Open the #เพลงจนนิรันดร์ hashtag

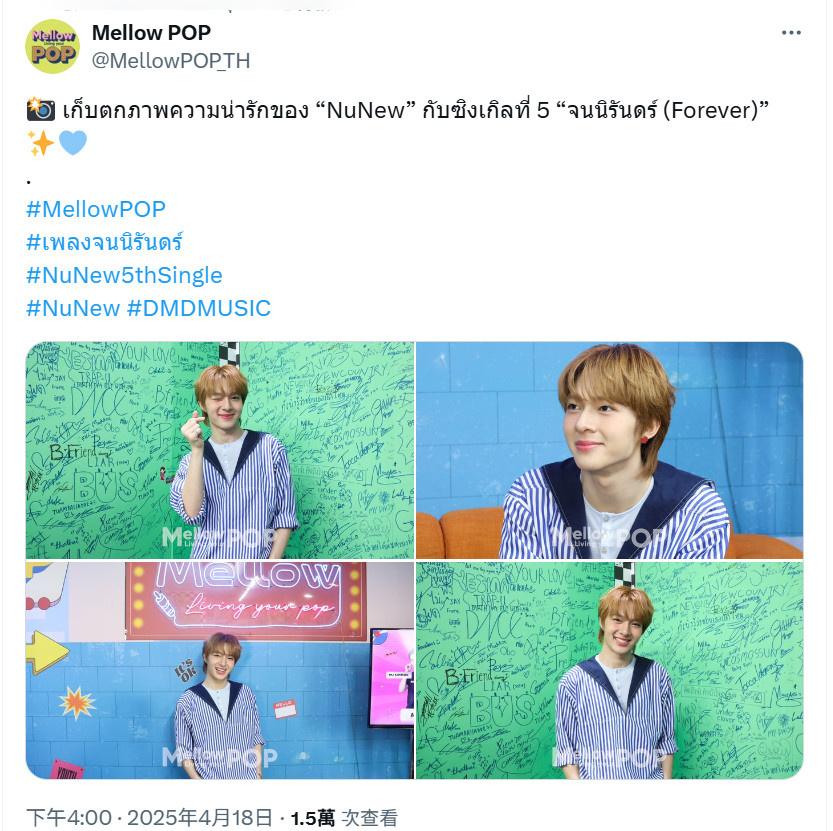[x=105, y=242]
